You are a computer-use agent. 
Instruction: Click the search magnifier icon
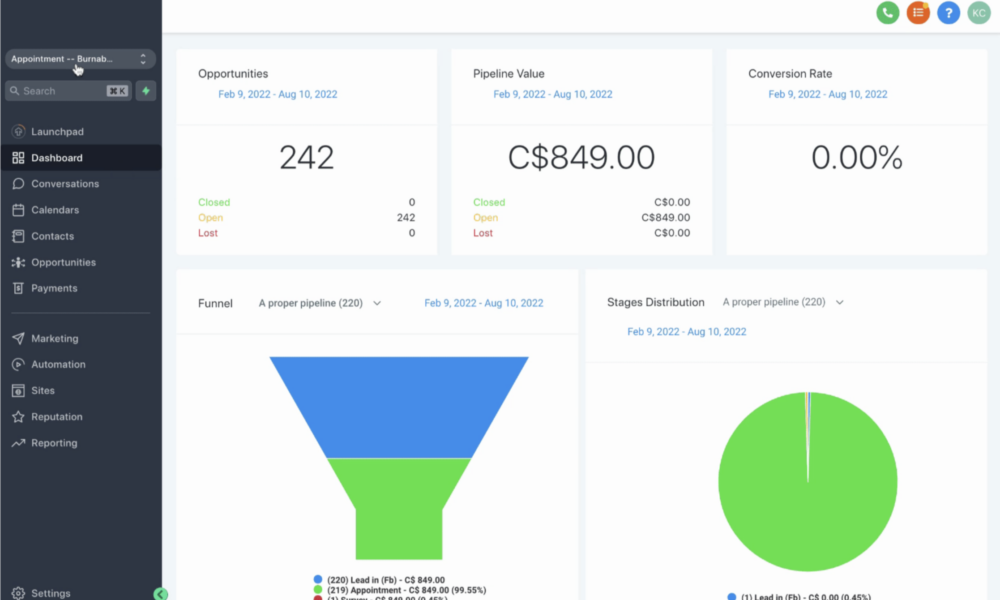[x=15, y=91]
